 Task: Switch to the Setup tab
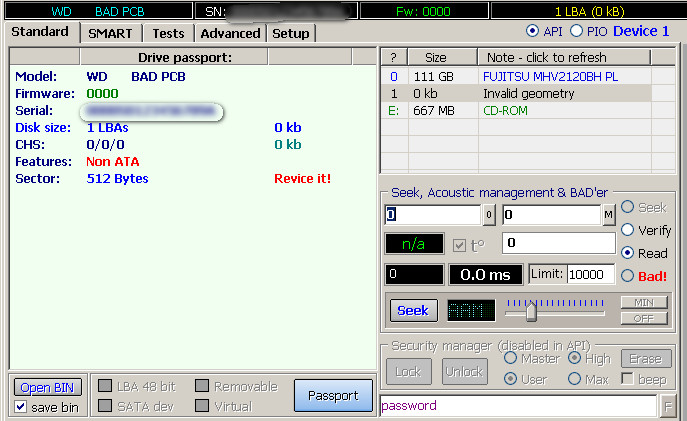pos(290,33)
